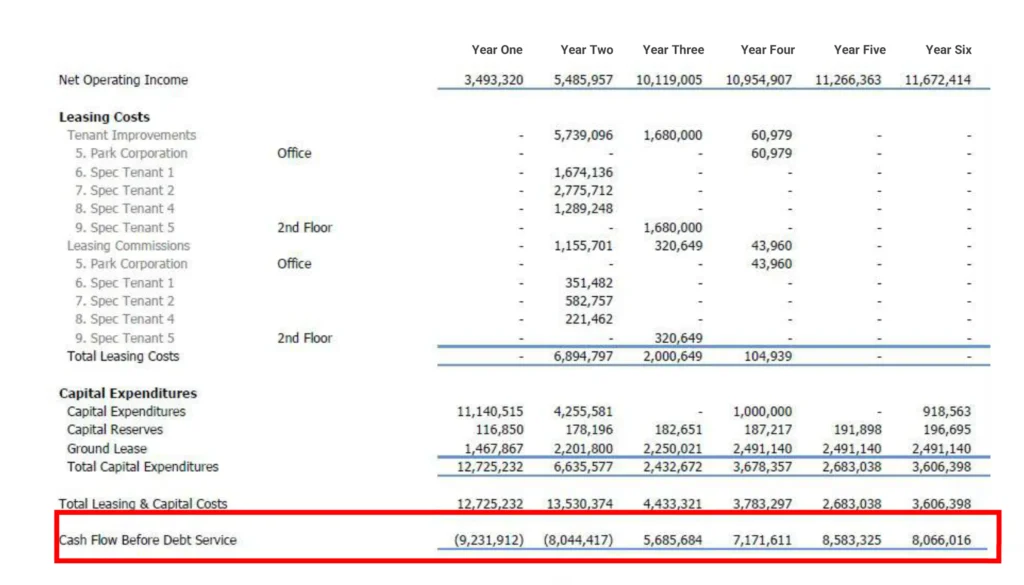This screenshot has width=1024, height=585.
Task: Click the Year One NOI value 3,493,320
Action: tap(494, 81)
